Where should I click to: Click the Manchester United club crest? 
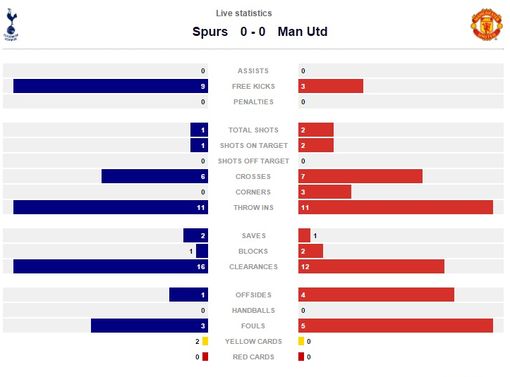coord(486,24)
